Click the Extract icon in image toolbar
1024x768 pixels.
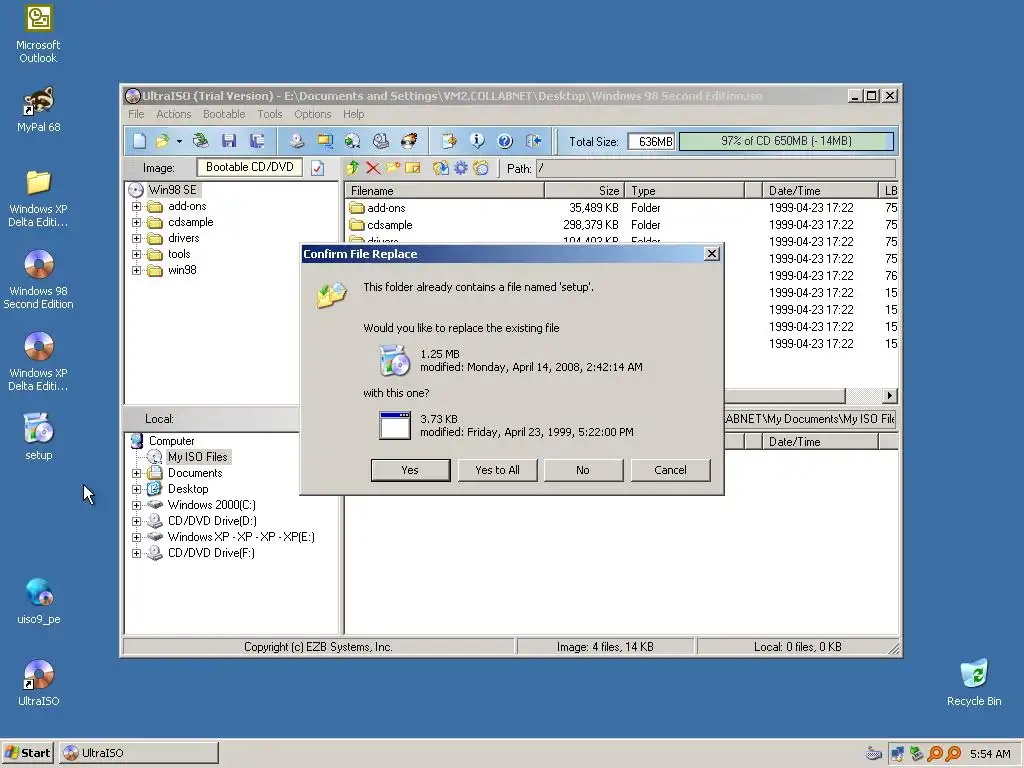(x=441, y=168)
